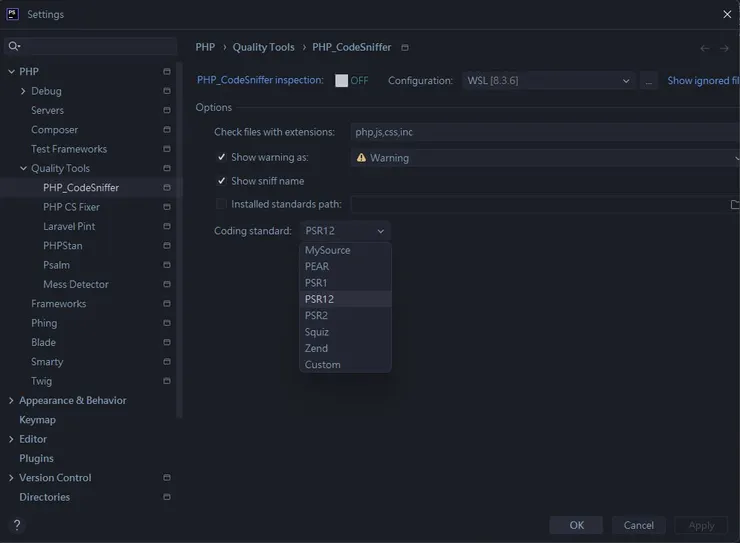Click the project-level icon beside Quality Tools
740x543 pixels.
[x=167, y=168]
